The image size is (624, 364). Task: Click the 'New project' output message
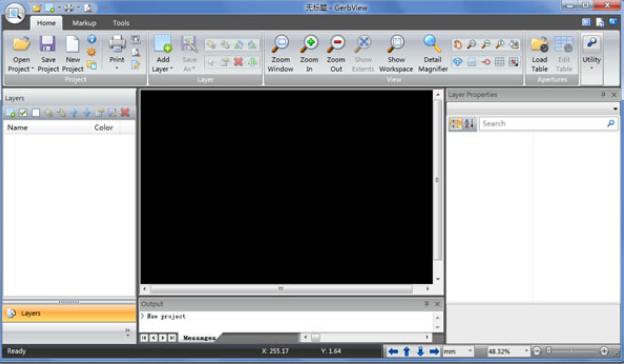click(x=166, y=317)
